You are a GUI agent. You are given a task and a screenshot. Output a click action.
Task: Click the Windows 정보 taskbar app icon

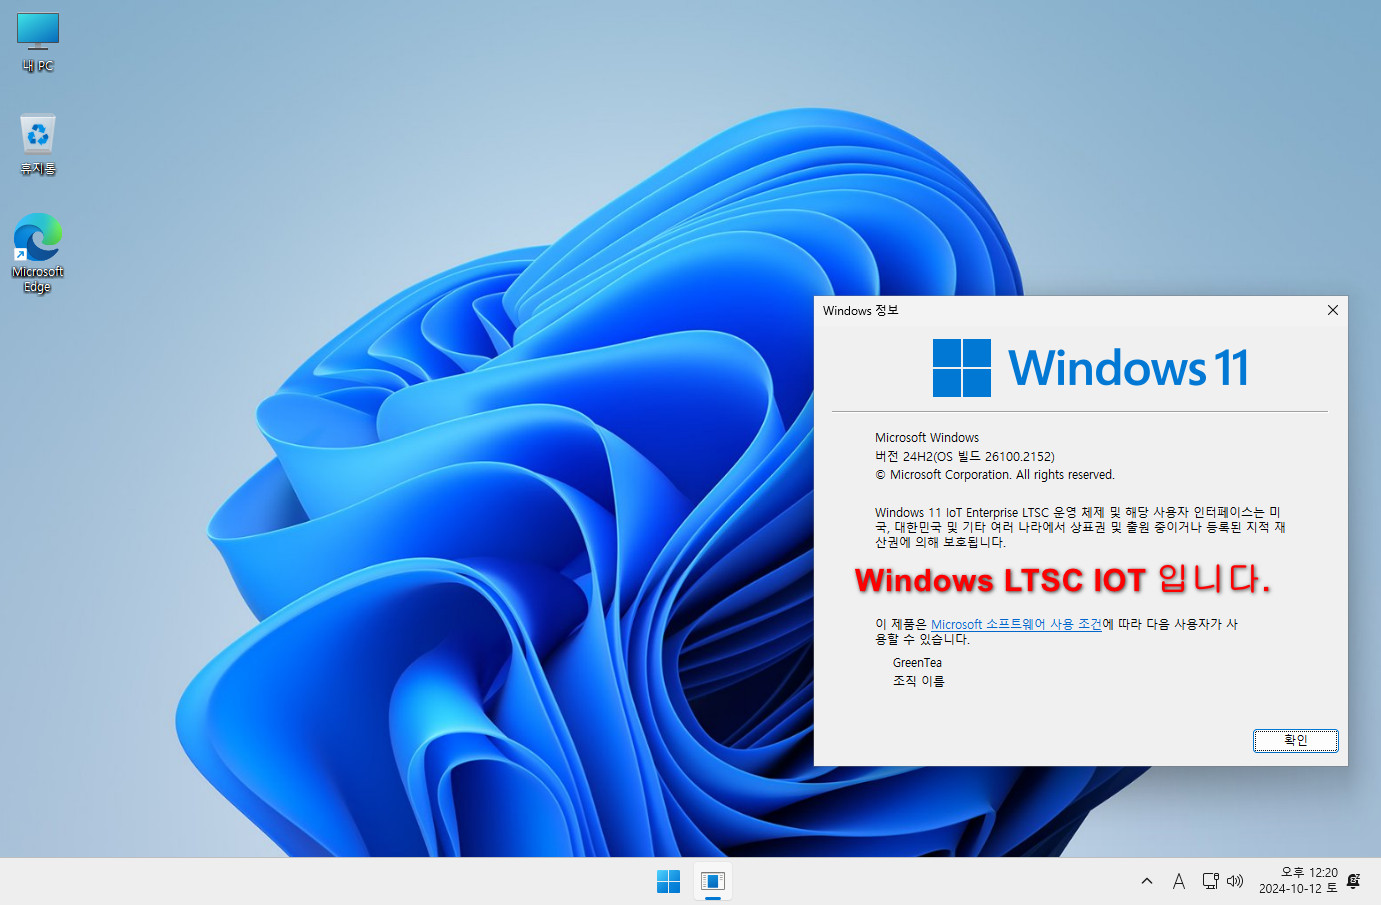pos(713,881)
